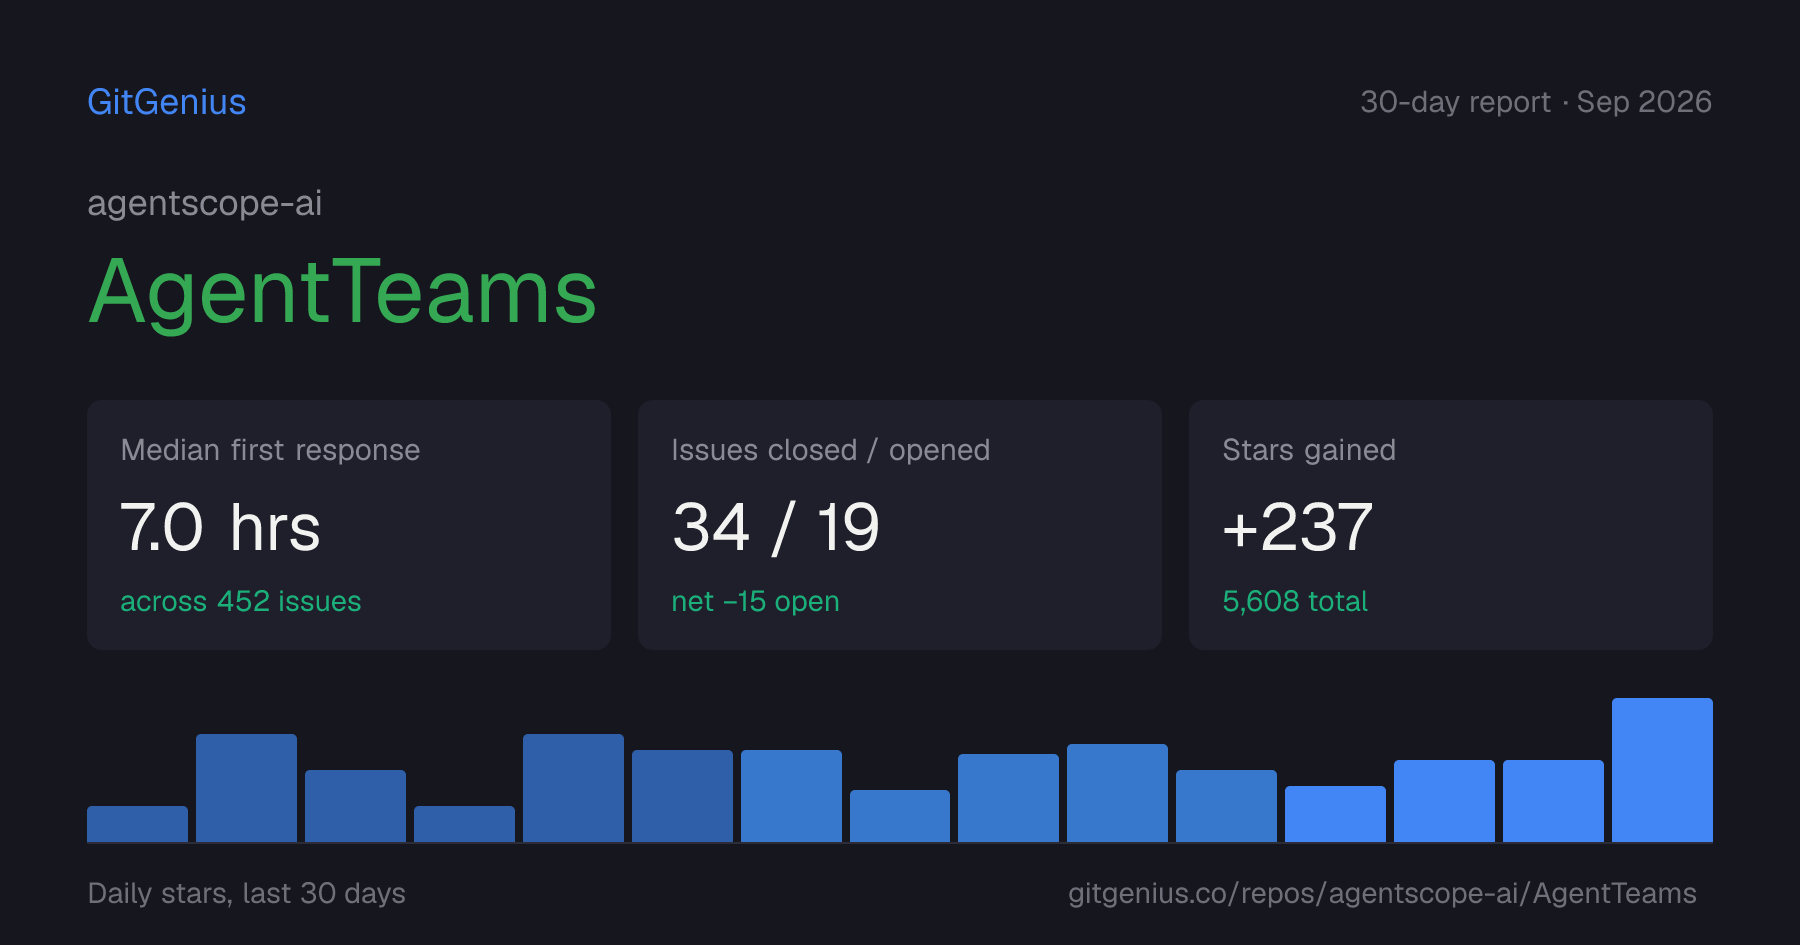Open the AgentTeams repository title
Viewport: 1800px width, 945px height.
pos(342,292)
